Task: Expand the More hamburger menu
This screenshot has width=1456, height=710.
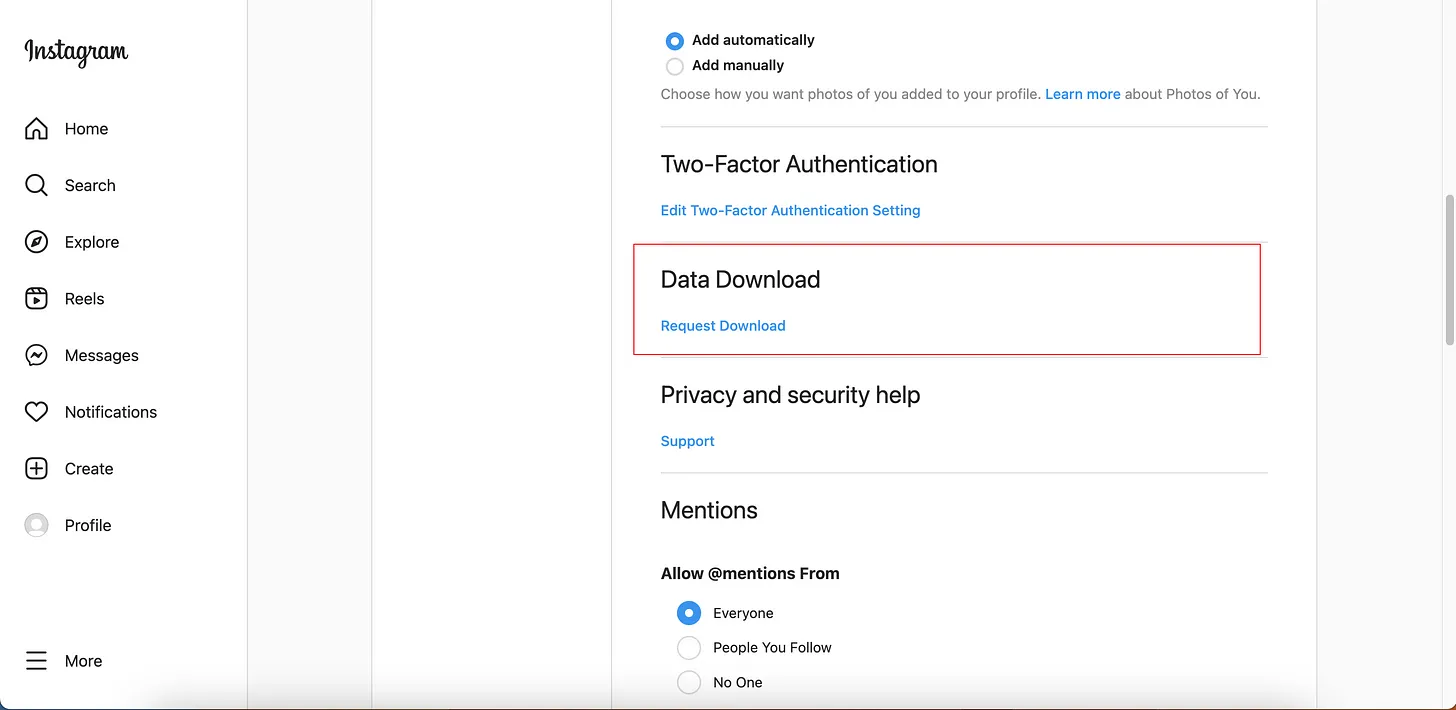Action: click(x=36, y=661)
